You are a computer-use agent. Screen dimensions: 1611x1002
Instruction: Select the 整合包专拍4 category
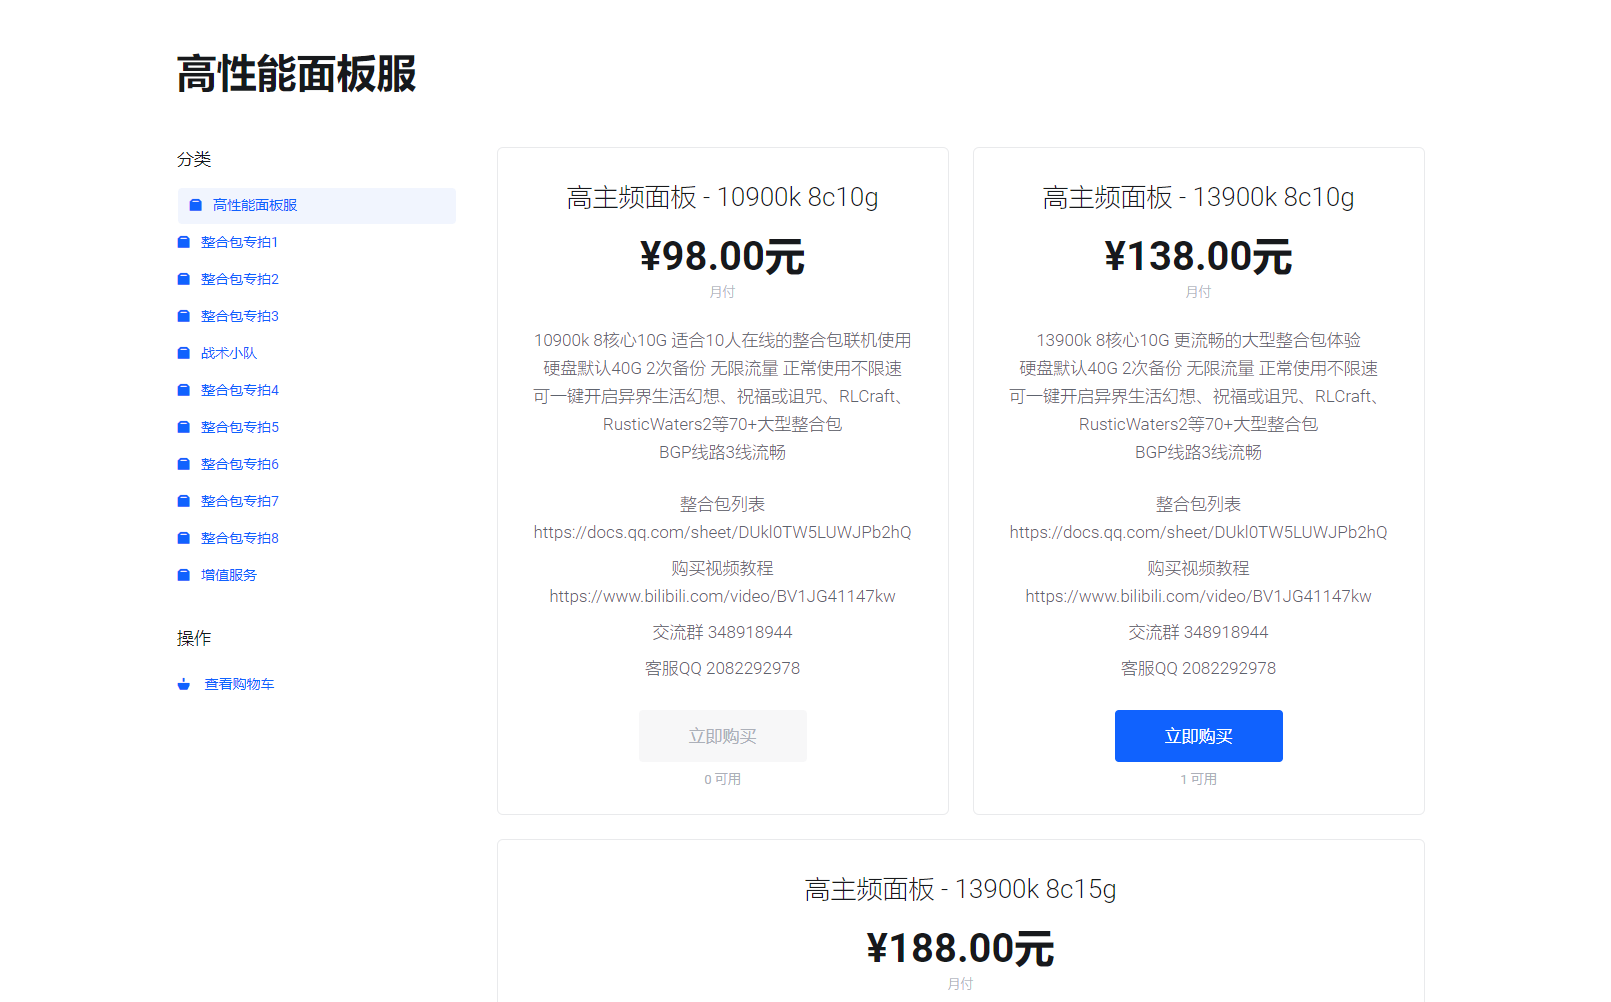[240, 390]
